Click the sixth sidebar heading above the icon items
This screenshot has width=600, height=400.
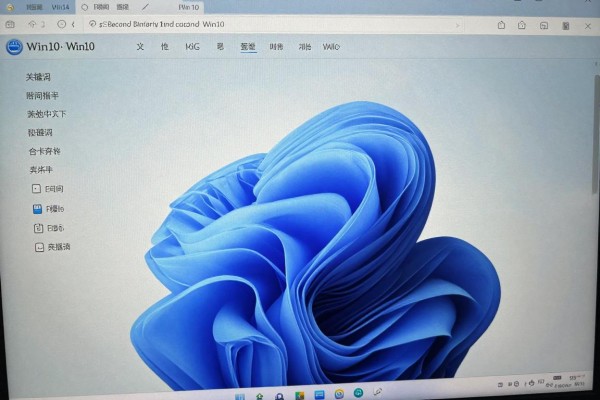[41, 170]
